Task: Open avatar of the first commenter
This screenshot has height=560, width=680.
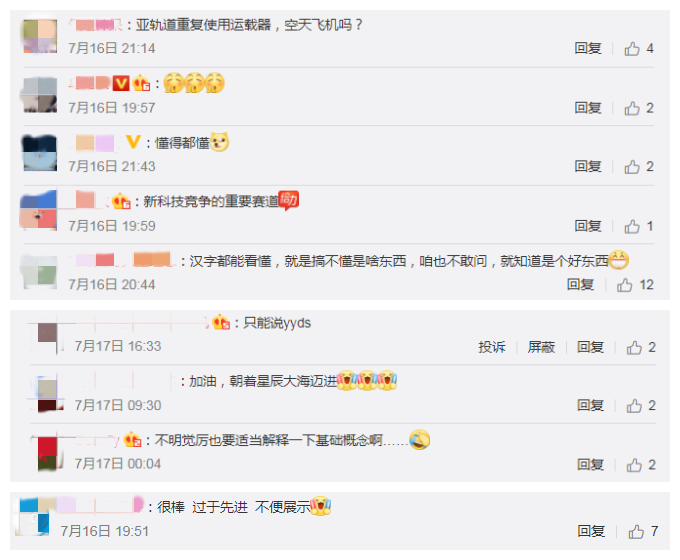Action: tap(40, 36)
